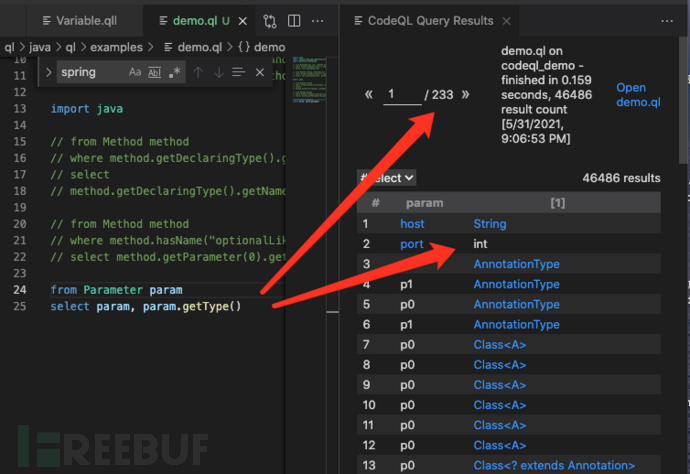
Task: Click the 'demo.ql' breadcrumb segment
Action: coord(199,47)
